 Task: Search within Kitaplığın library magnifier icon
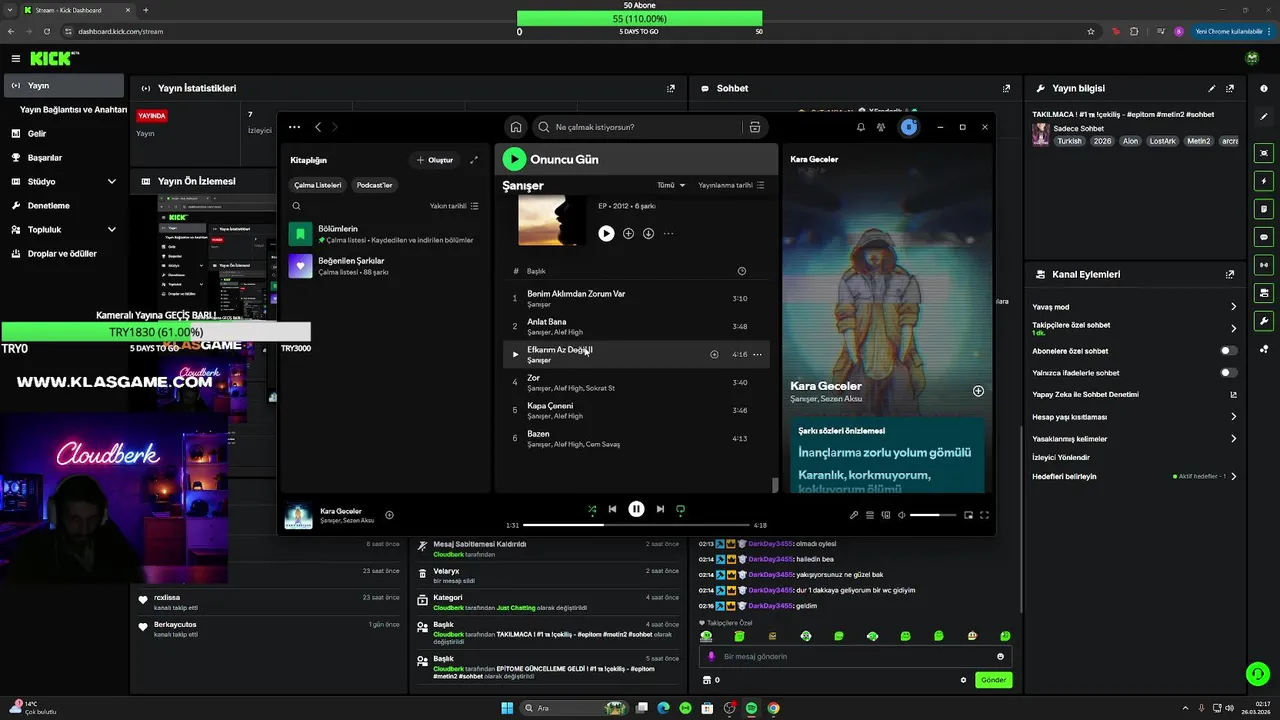(296, 206)
